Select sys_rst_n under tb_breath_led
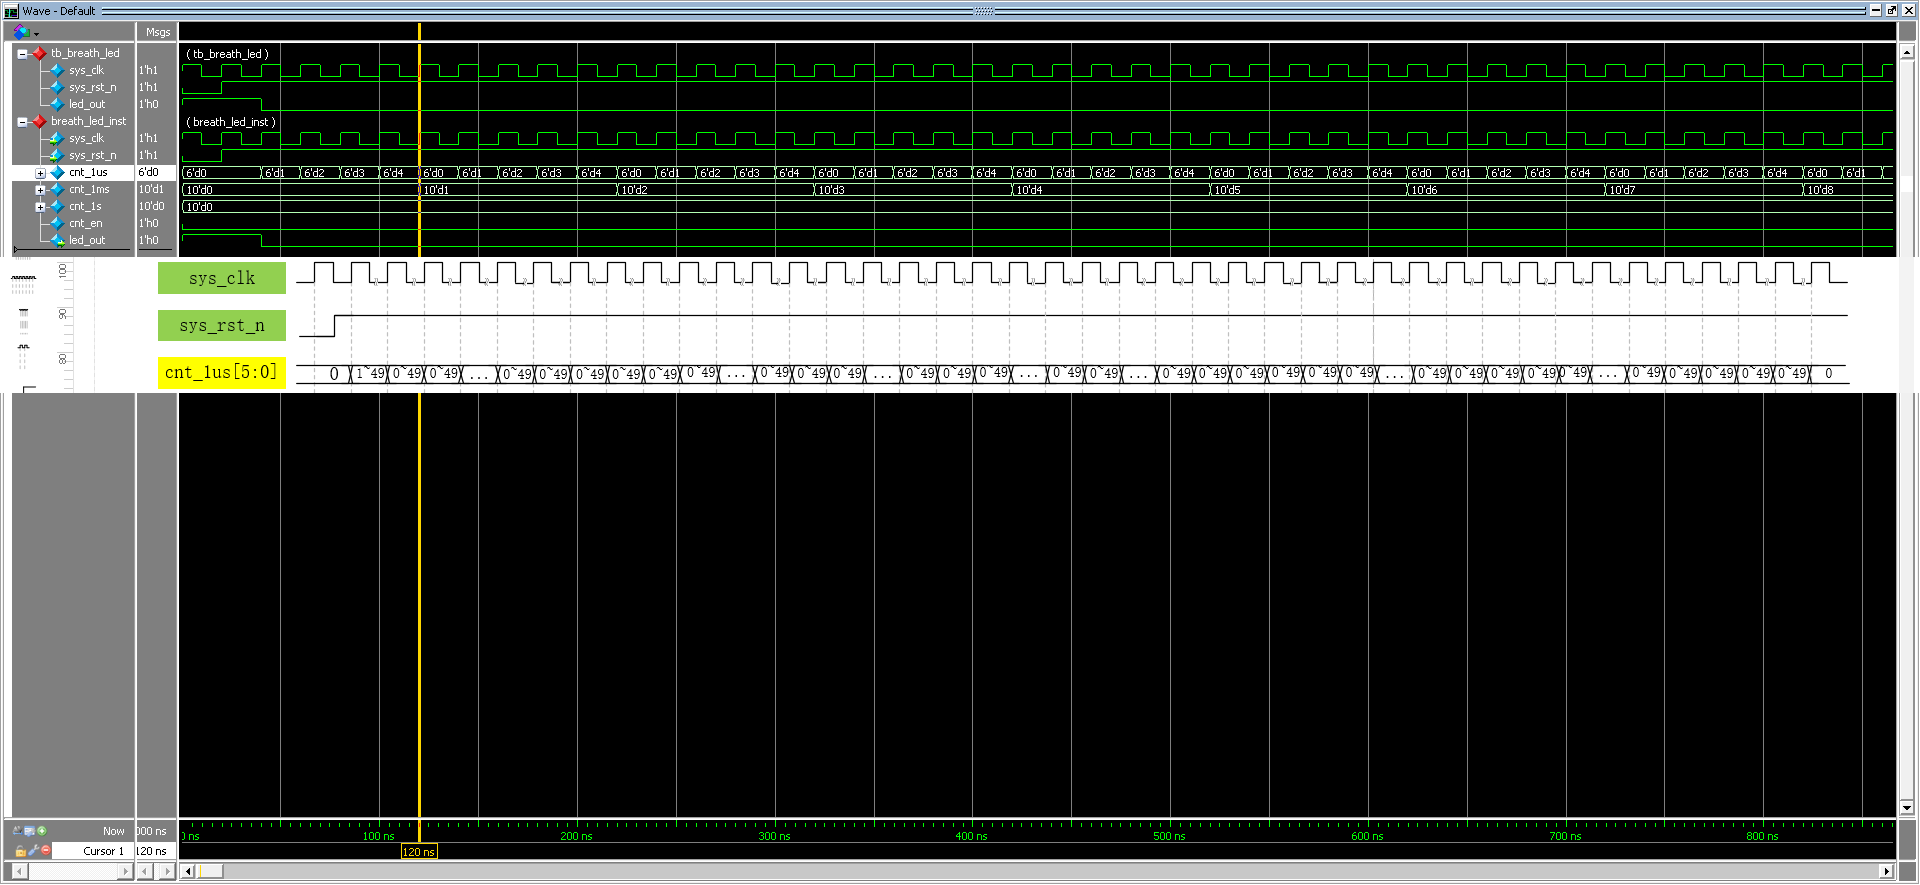Screen dimensions: 1920x885 (x=92, y=87)
